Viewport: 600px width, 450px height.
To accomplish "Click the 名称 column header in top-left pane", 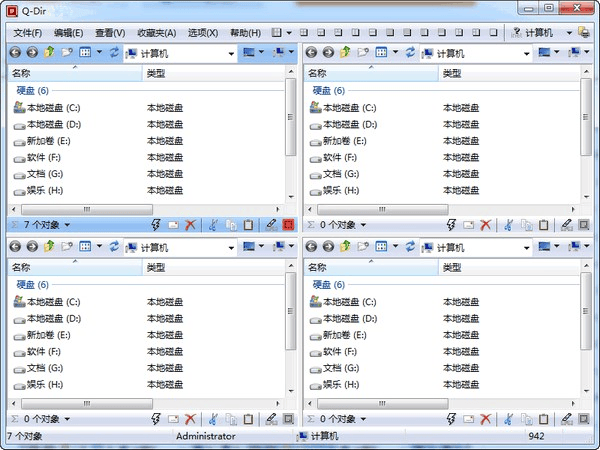I will (22, 73).
